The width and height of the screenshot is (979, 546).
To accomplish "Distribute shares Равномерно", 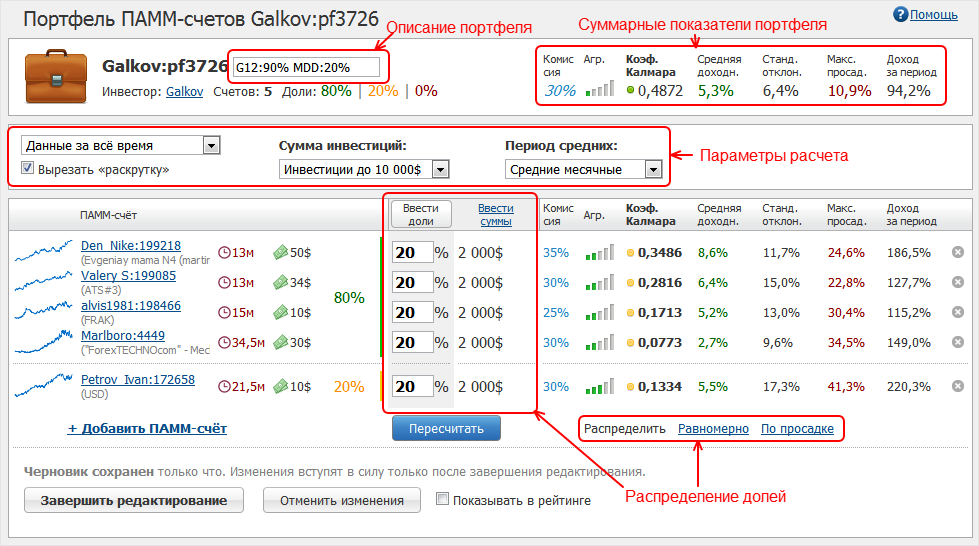I will (x=713, y=429).
